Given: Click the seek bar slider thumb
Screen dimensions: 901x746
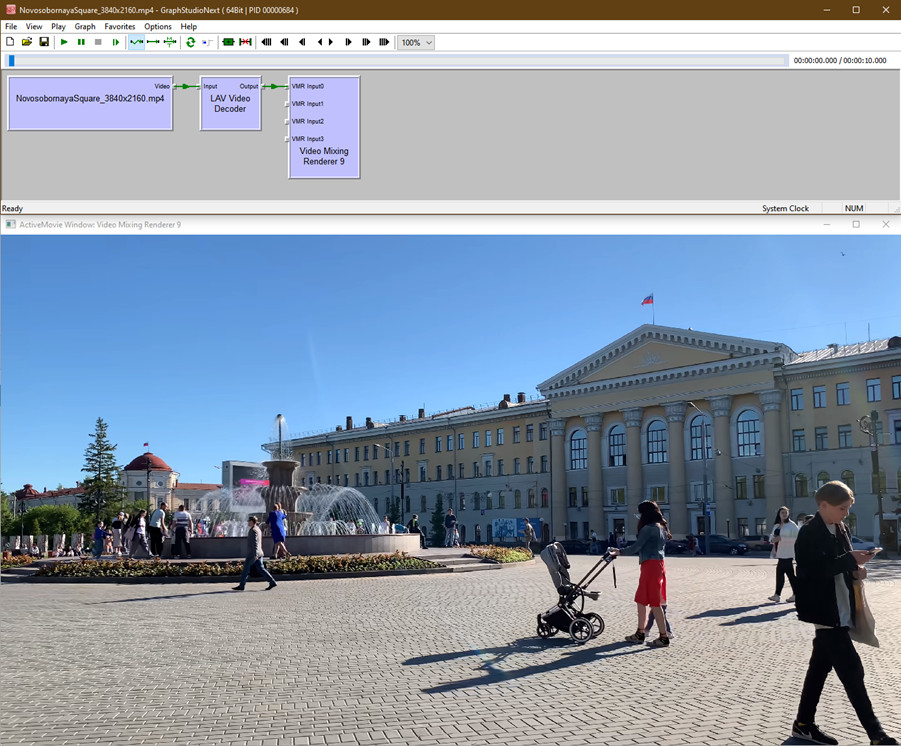Looking at the screenshot, I should point(12,61).
